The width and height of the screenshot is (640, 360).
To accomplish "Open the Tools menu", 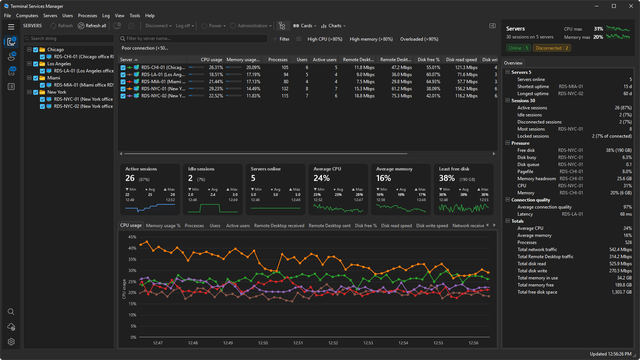I will click(135, 16).
